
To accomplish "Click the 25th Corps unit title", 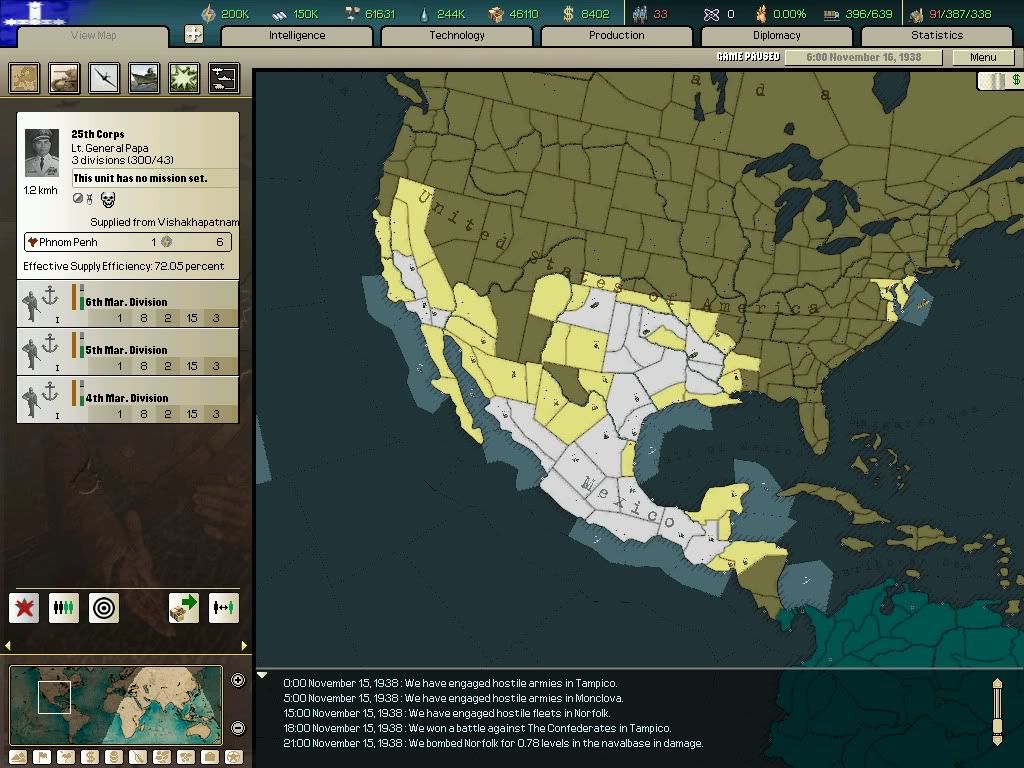I will (98, 134).
